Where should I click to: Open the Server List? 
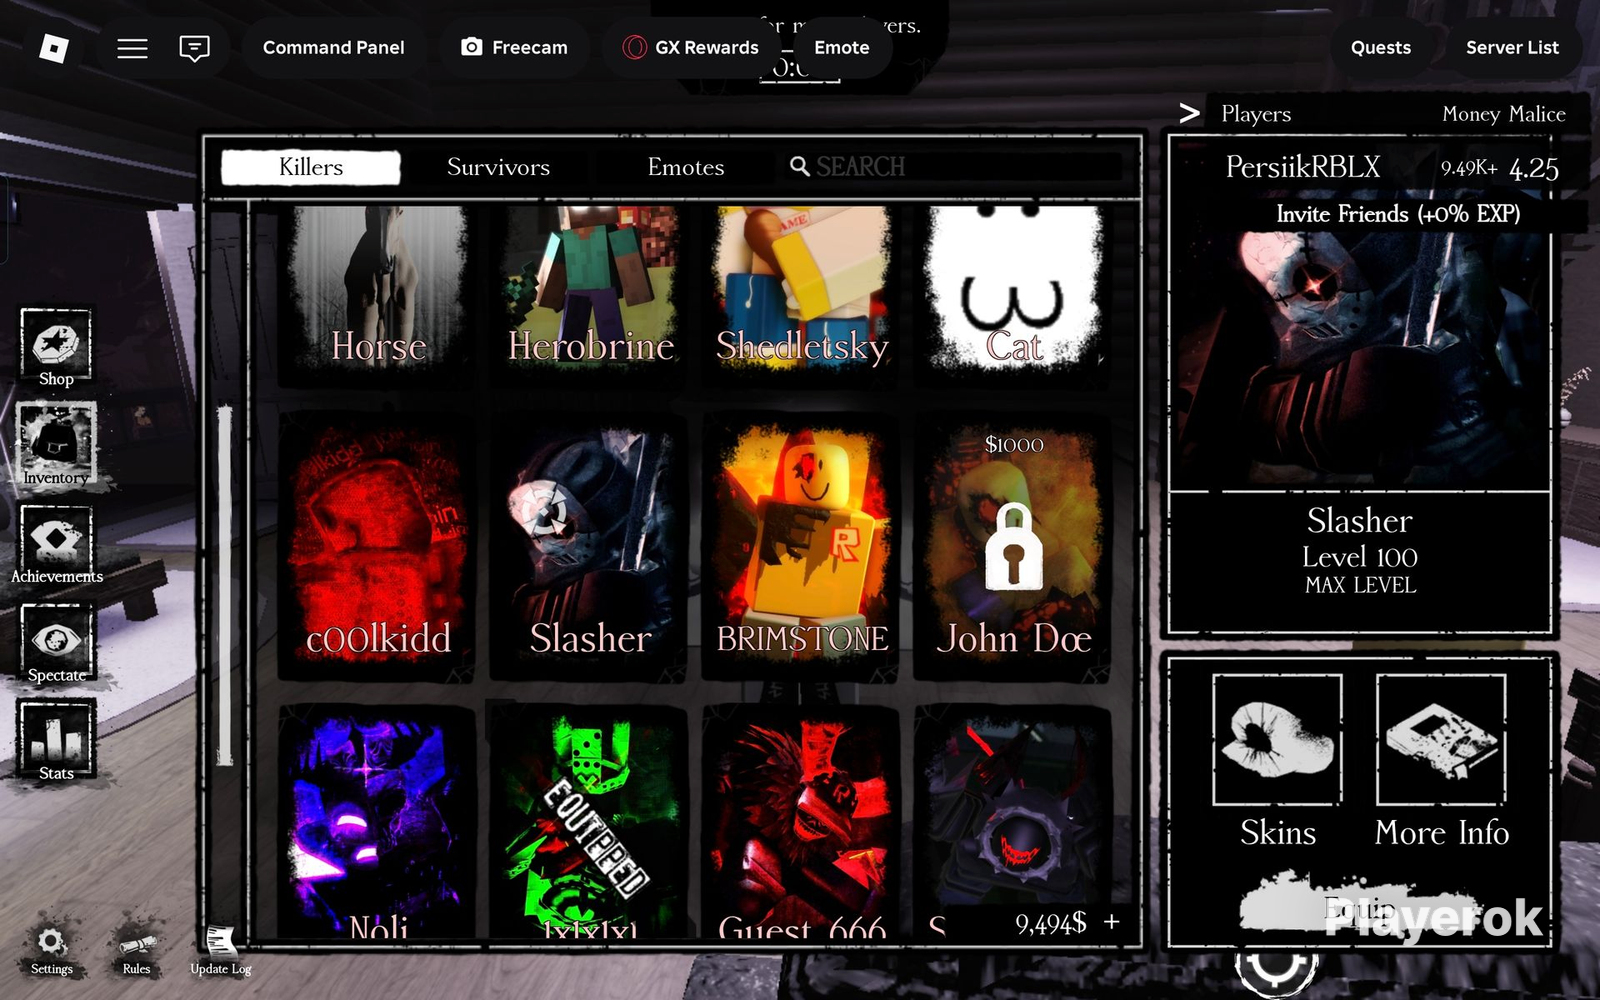(x=1512, y=48)
